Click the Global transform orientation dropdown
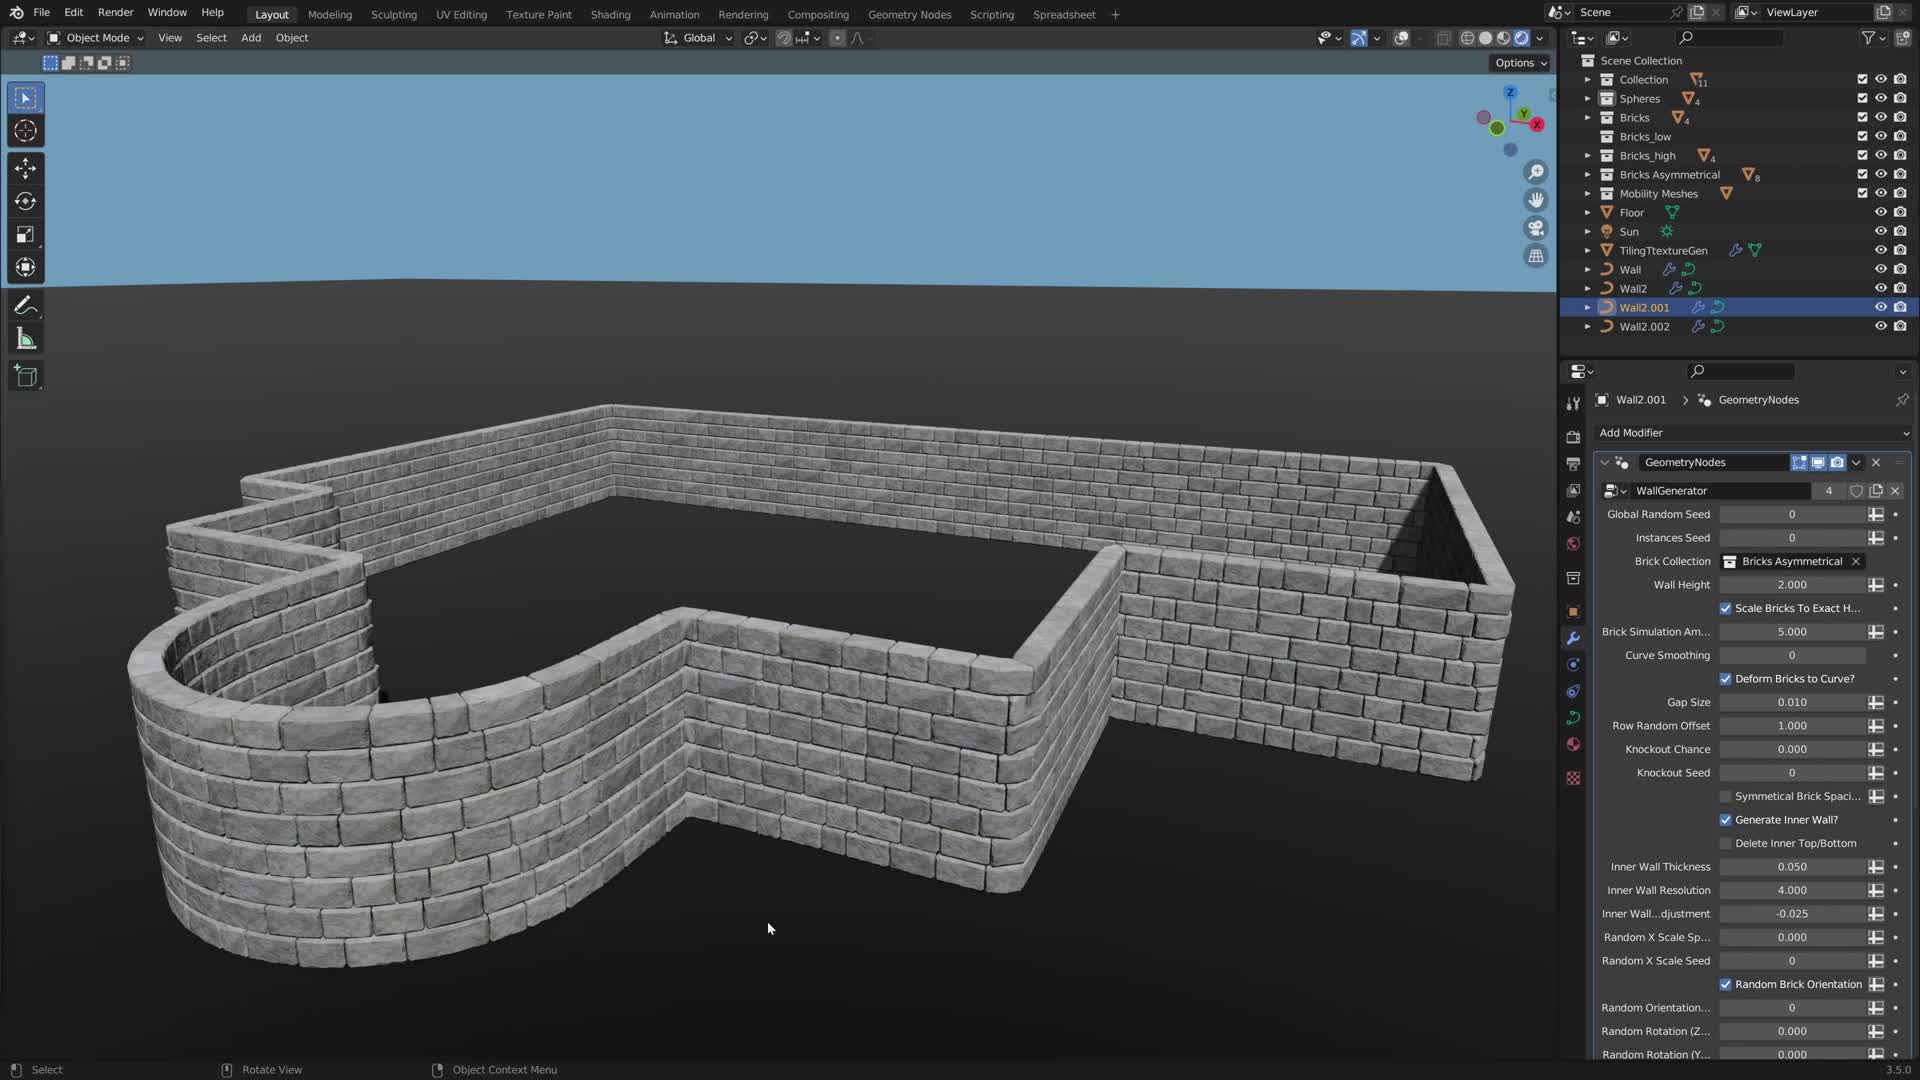1920x1080 pixels. point(699,36)
